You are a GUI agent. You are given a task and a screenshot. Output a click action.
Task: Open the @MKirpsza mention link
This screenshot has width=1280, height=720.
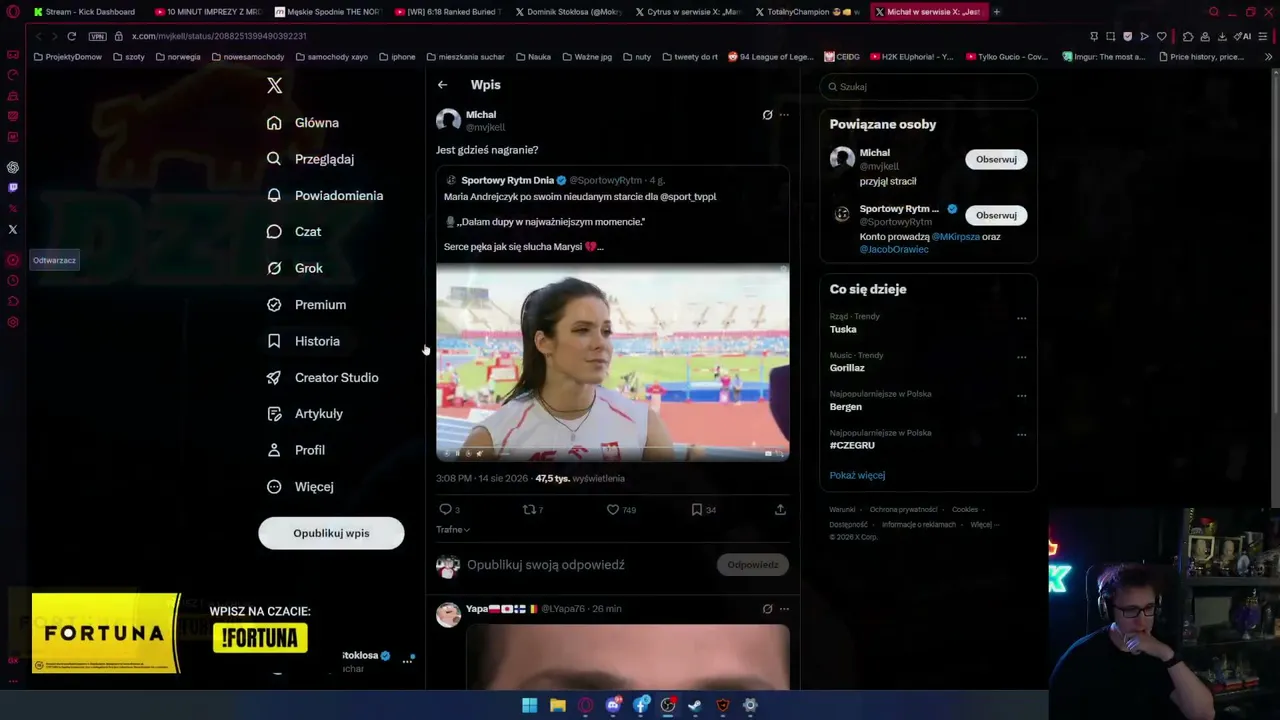click(x=955, y=237)
